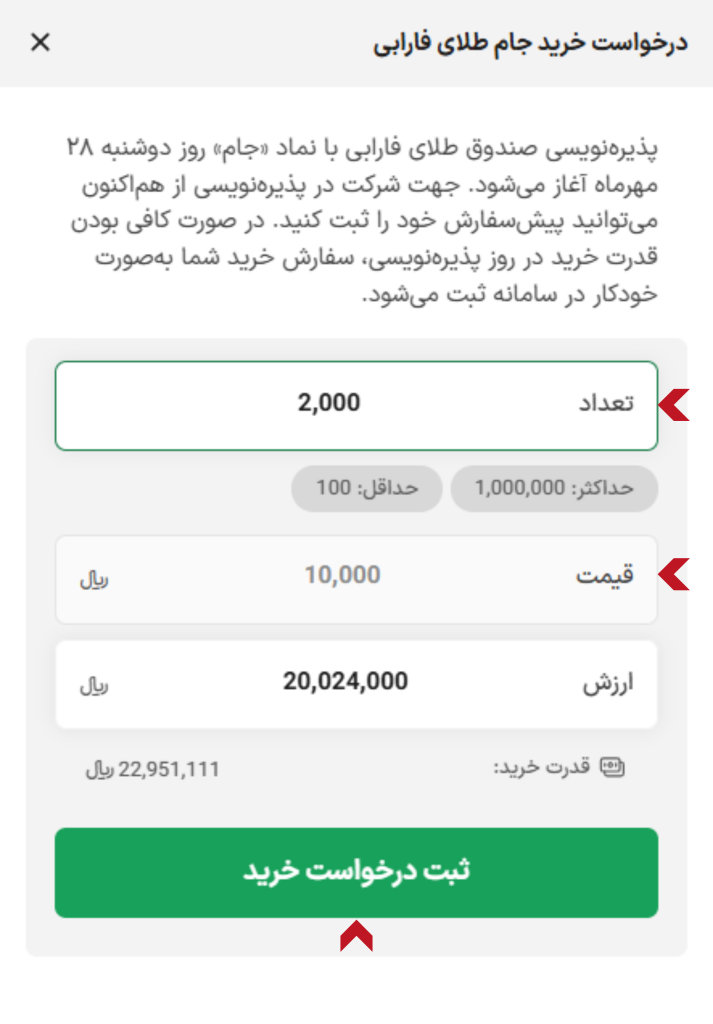713x1024 pixels.
Task: Submit with the ثبت درخواست خرید button
Action: (356, 872)
